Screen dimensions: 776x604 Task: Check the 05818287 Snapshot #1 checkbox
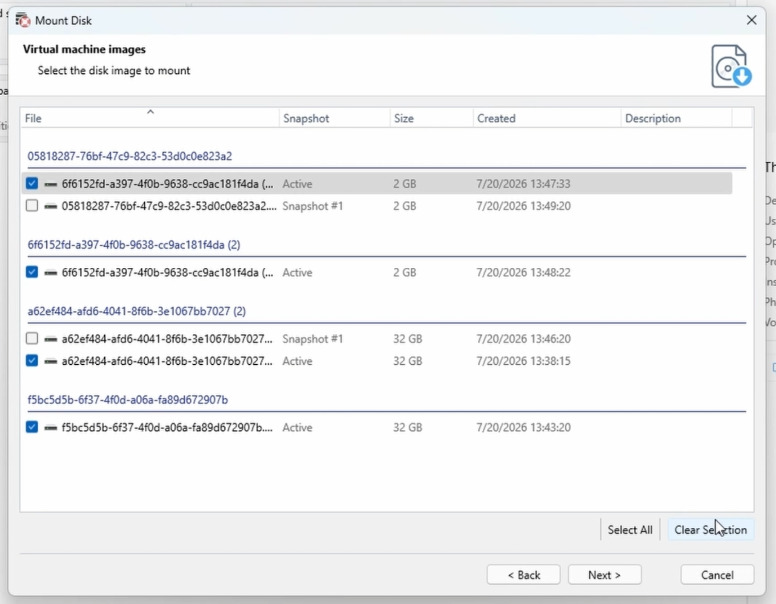32,205
